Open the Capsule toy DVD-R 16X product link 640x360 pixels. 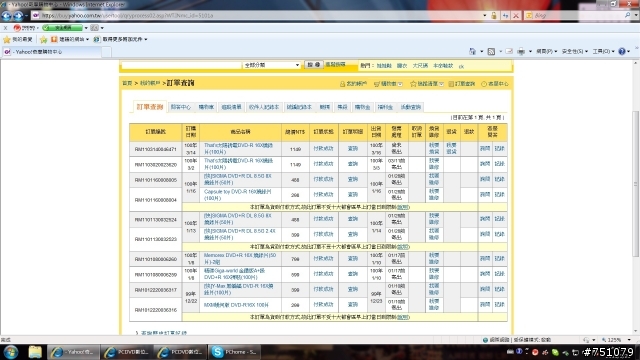(x=238, y=195)
